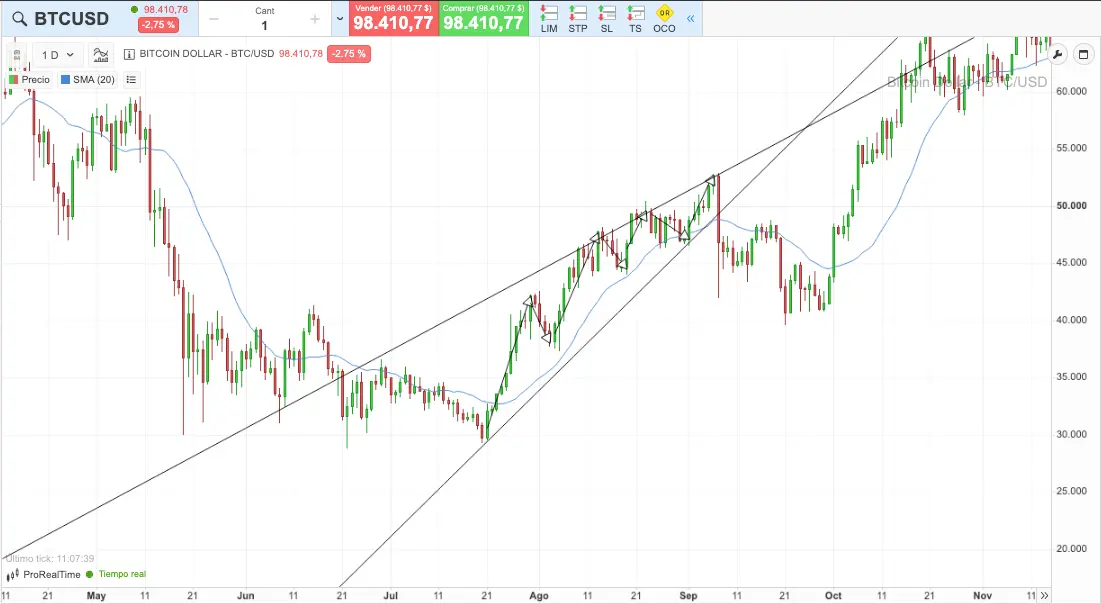Click the SL stop-loss order icon
1101x604 pixels.
pyautogui.click(x=607, y=18)
